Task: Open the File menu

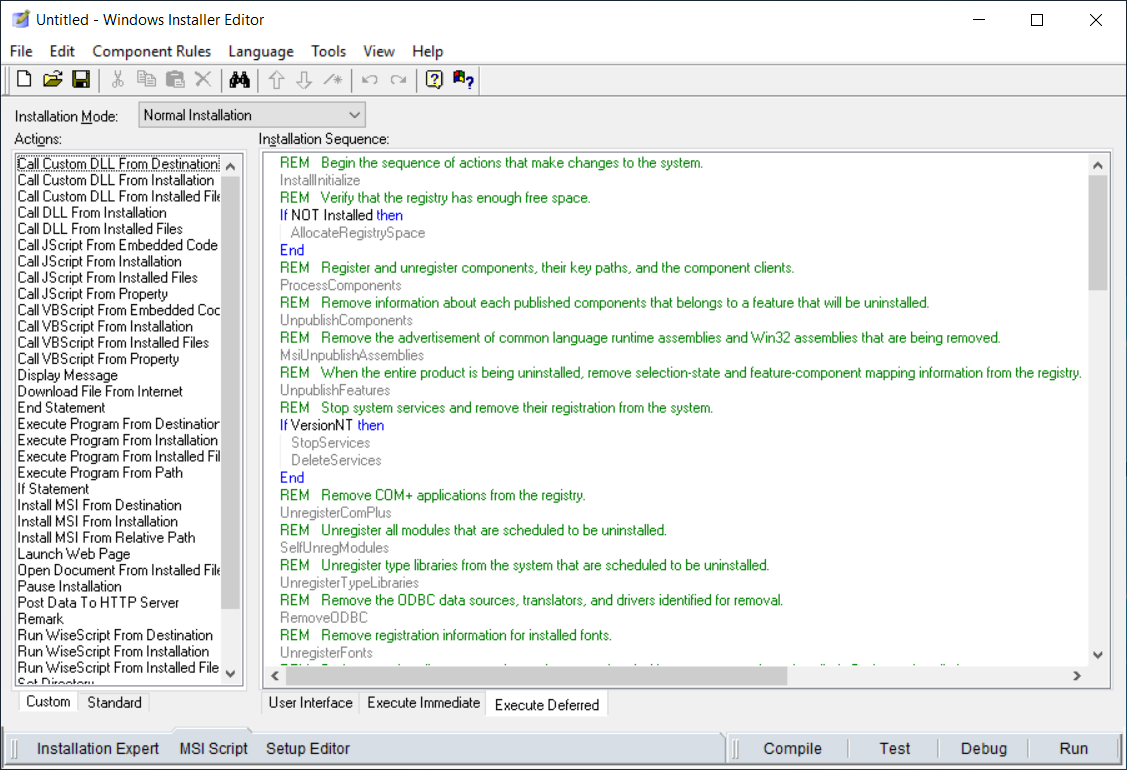Action: (21, 51)
